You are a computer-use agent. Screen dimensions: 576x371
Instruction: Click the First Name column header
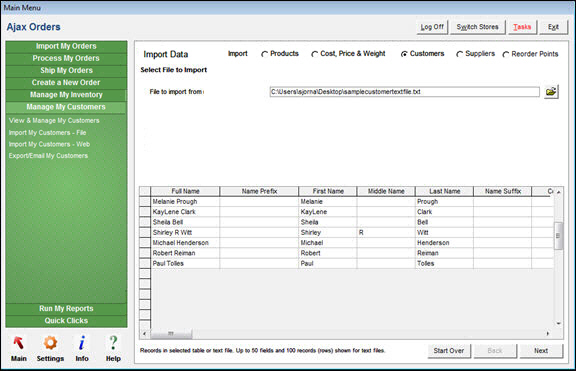(x=328, y=191)
